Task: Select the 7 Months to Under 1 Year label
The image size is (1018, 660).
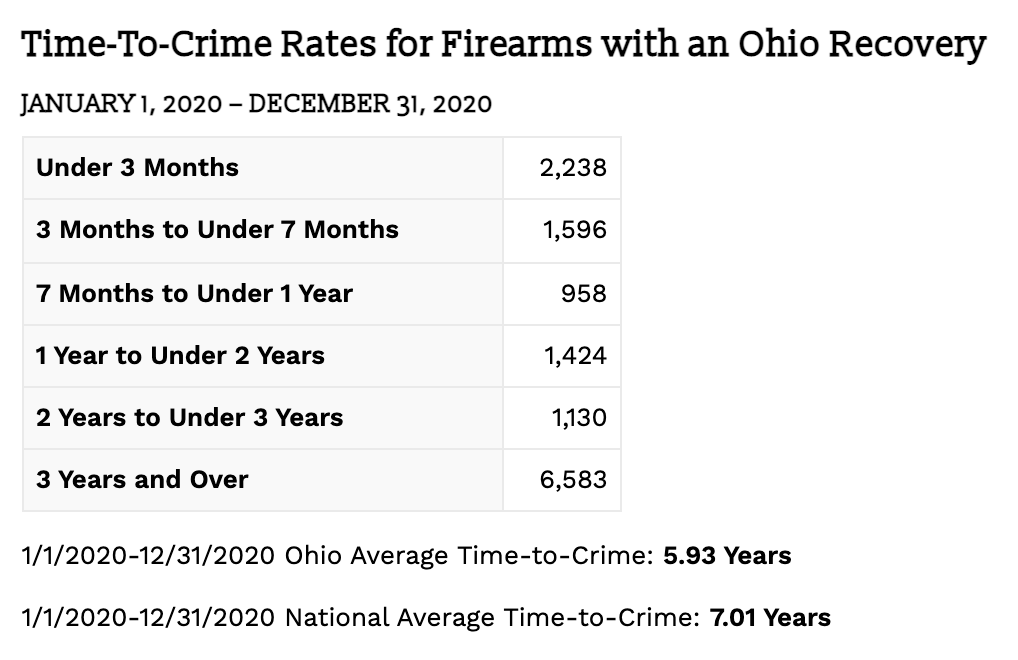Action: click(x=194, y=293)
